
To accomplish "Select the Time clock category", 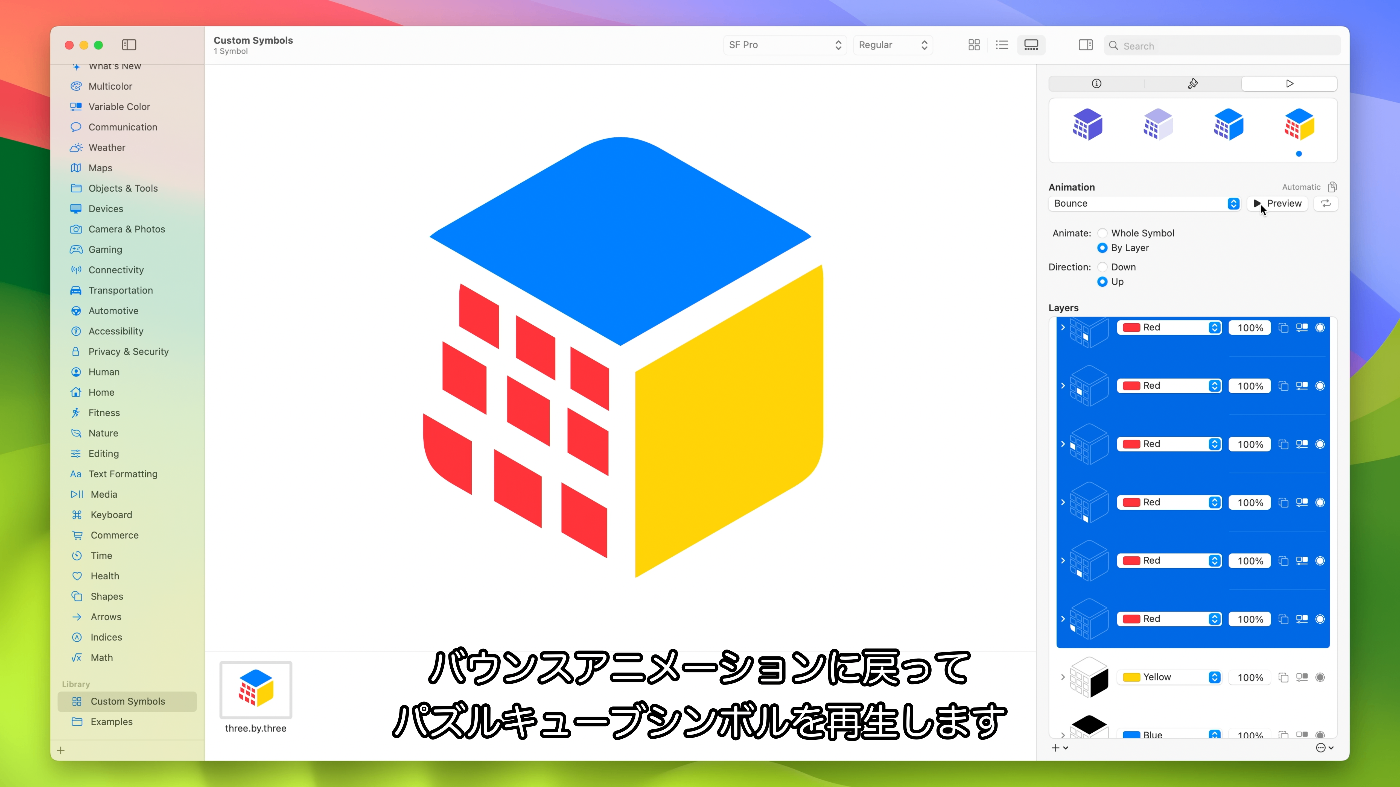I will click(x=101, y=556).
